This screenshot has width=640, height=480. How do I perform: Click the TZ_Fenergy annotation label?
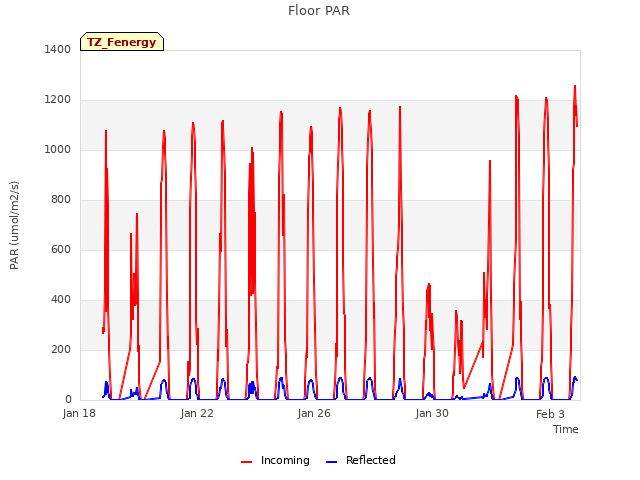tap(122, 42)
